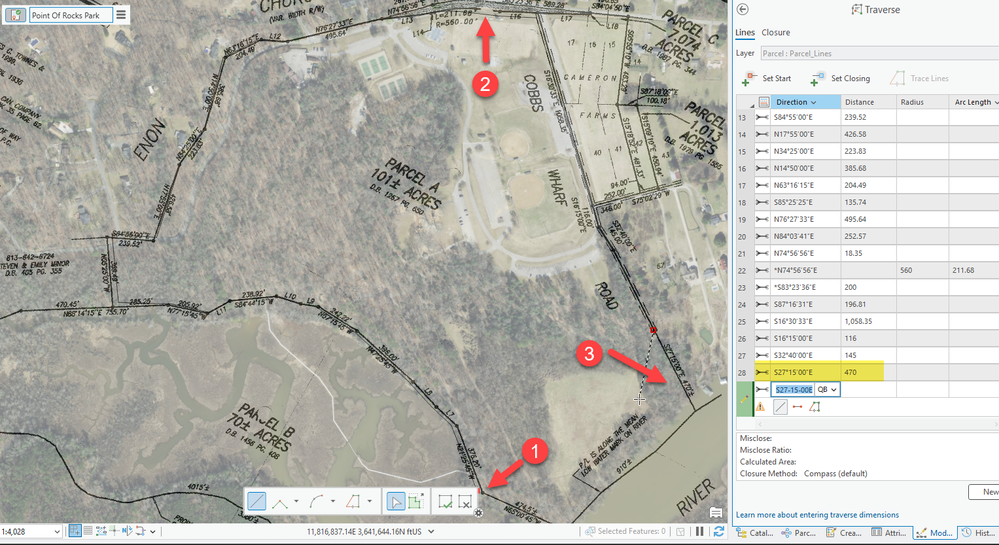Choose the Arc segment tool in the editing toolbar
Viewport: 999px width, 545px height.
317,502
